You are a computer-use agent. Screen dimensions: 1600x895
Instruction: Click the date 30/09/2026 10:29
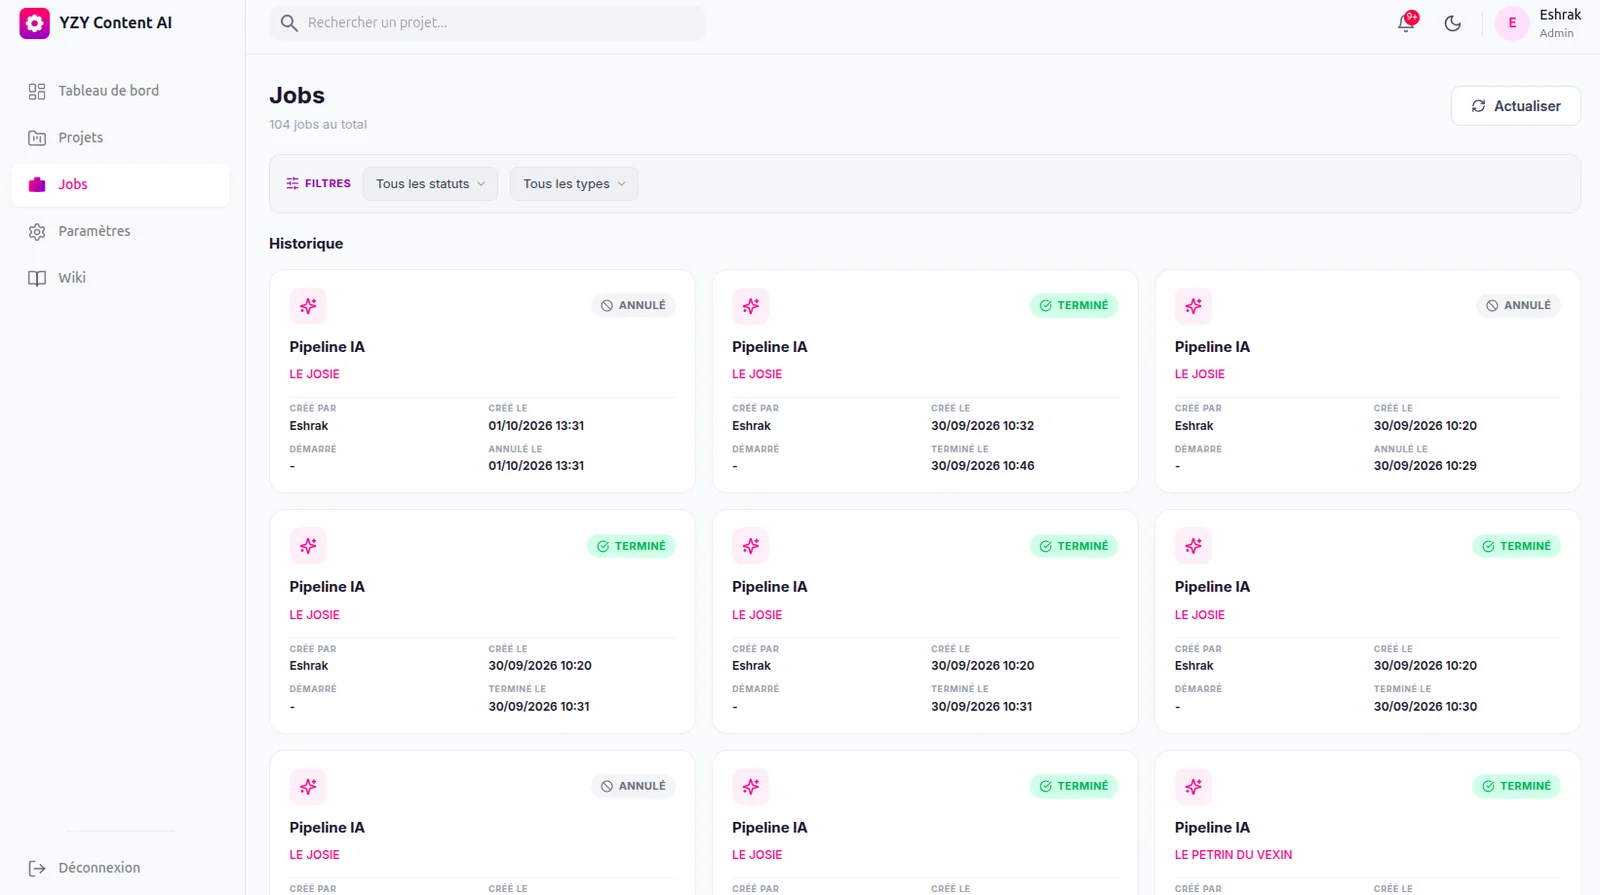1425,466
